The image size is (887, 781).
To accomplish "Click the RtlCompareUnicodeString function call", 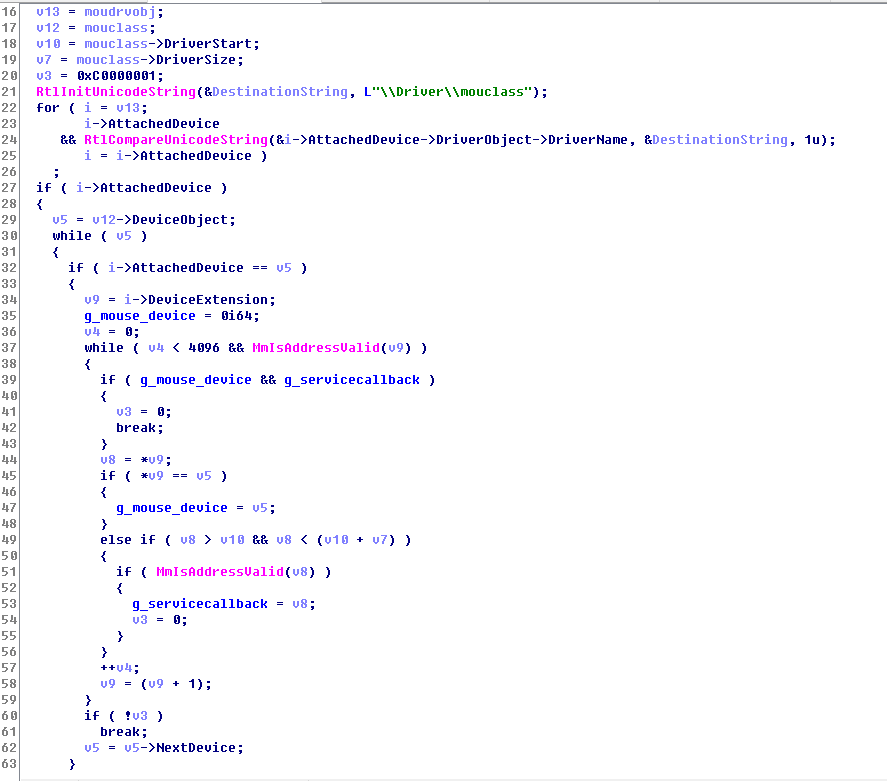I will click(176, 140).
